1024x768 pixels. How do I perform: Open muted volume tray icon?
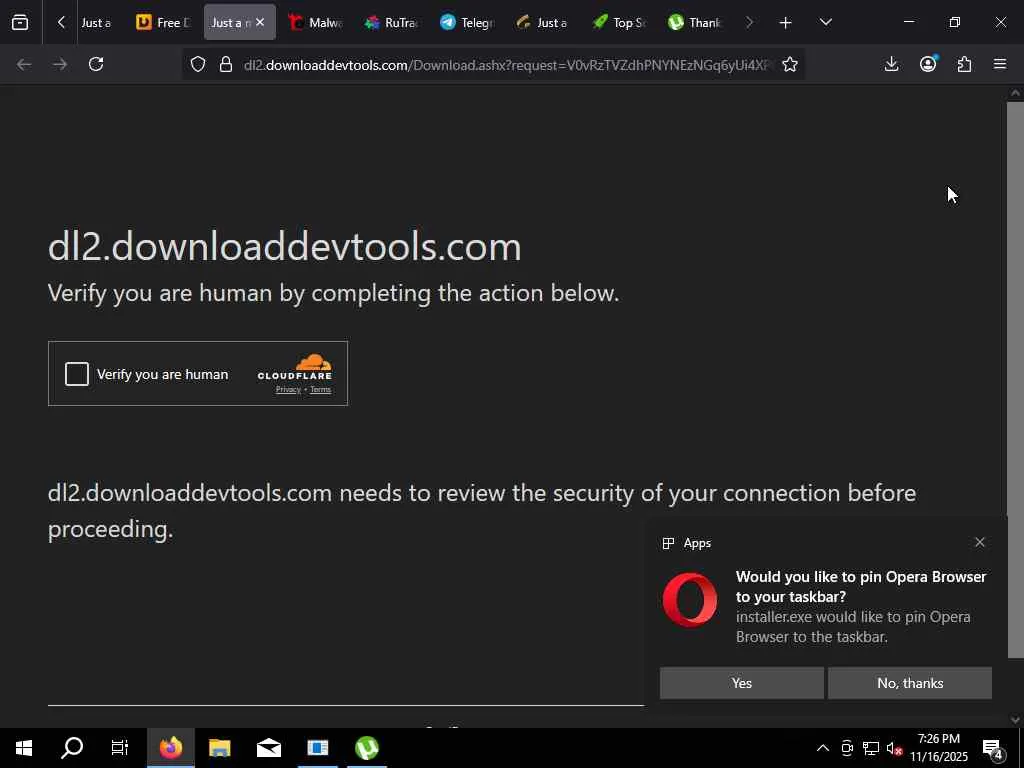point(895,748)
